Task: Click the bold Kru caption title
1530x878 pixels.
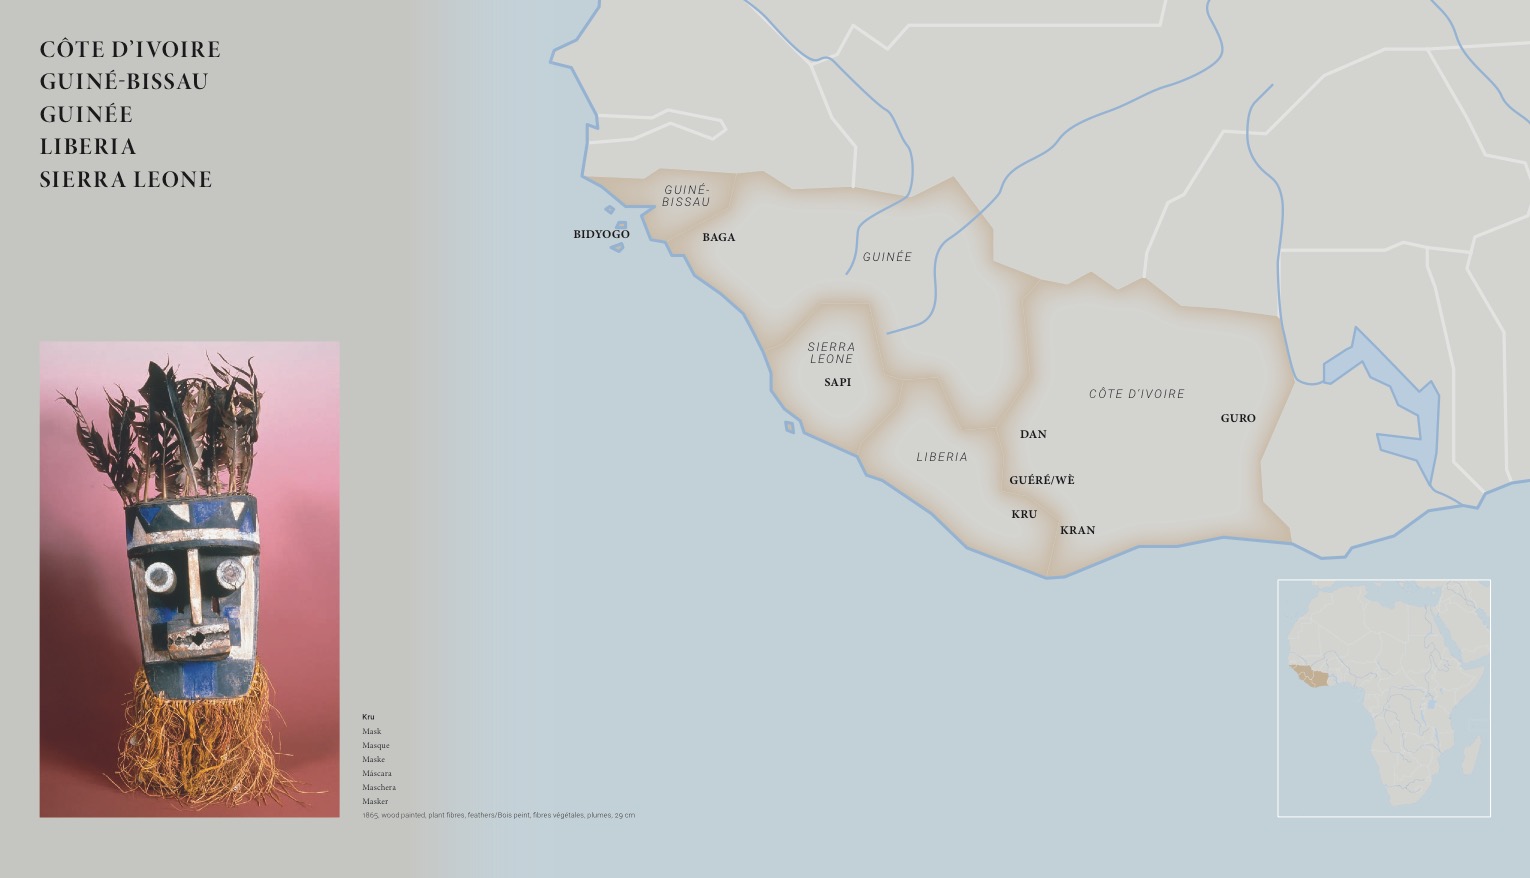Action: pyautogui.click(x=368, y=717)
